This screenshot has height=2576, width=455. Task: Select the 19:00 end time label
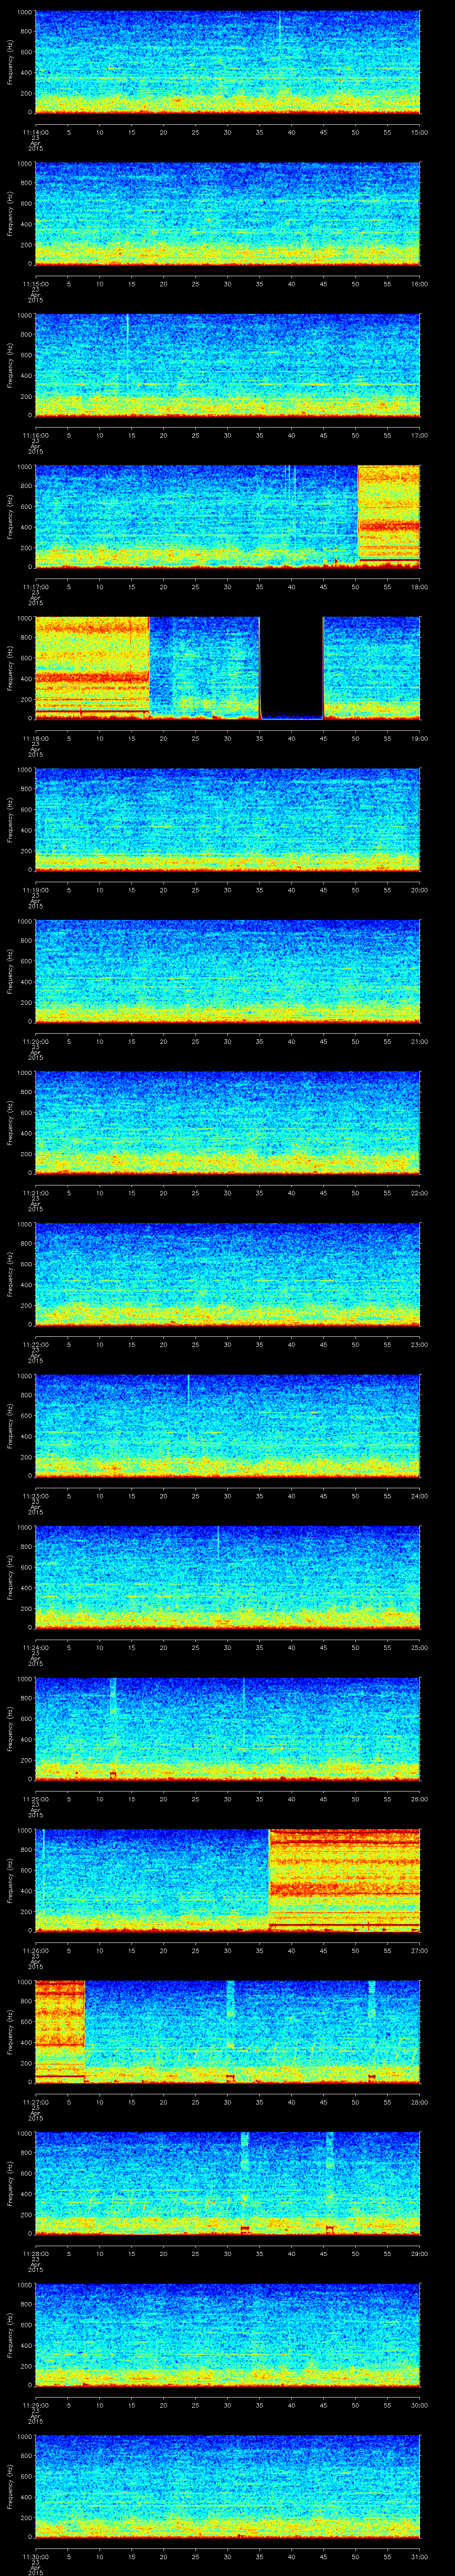[x=419, y=738]
